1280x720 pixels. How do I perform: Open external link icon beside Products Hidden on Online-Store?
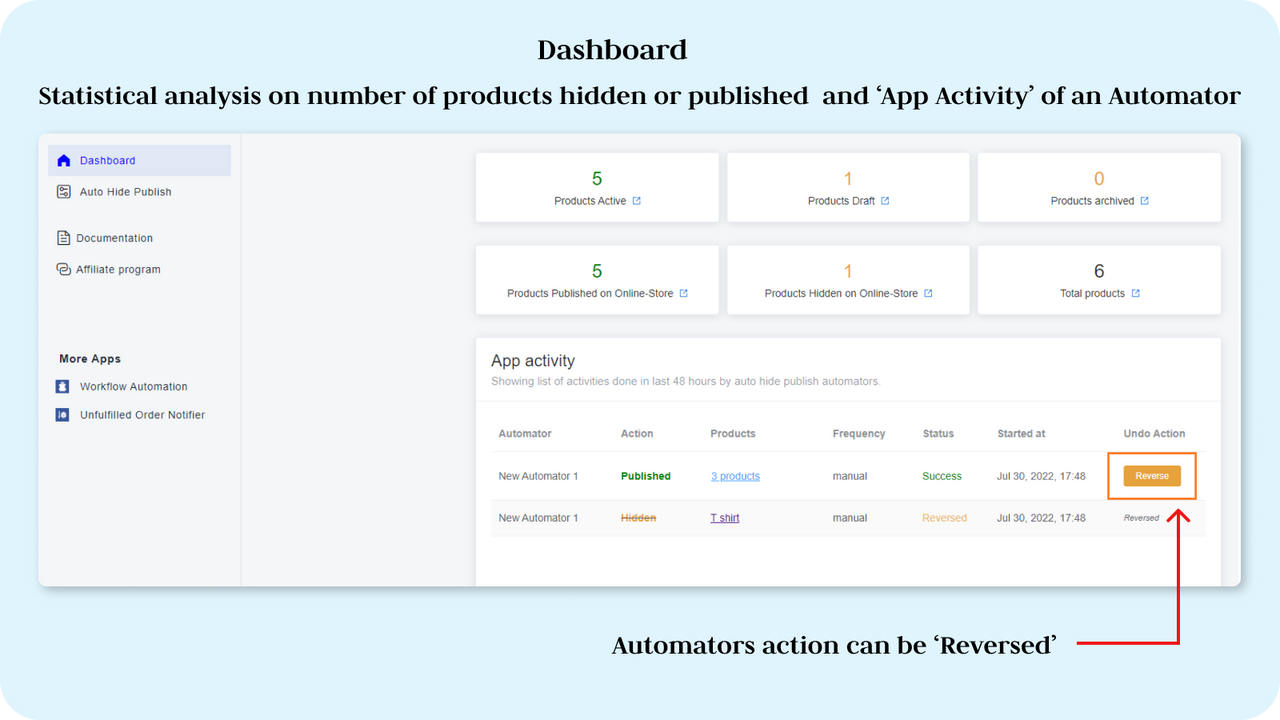928,293
